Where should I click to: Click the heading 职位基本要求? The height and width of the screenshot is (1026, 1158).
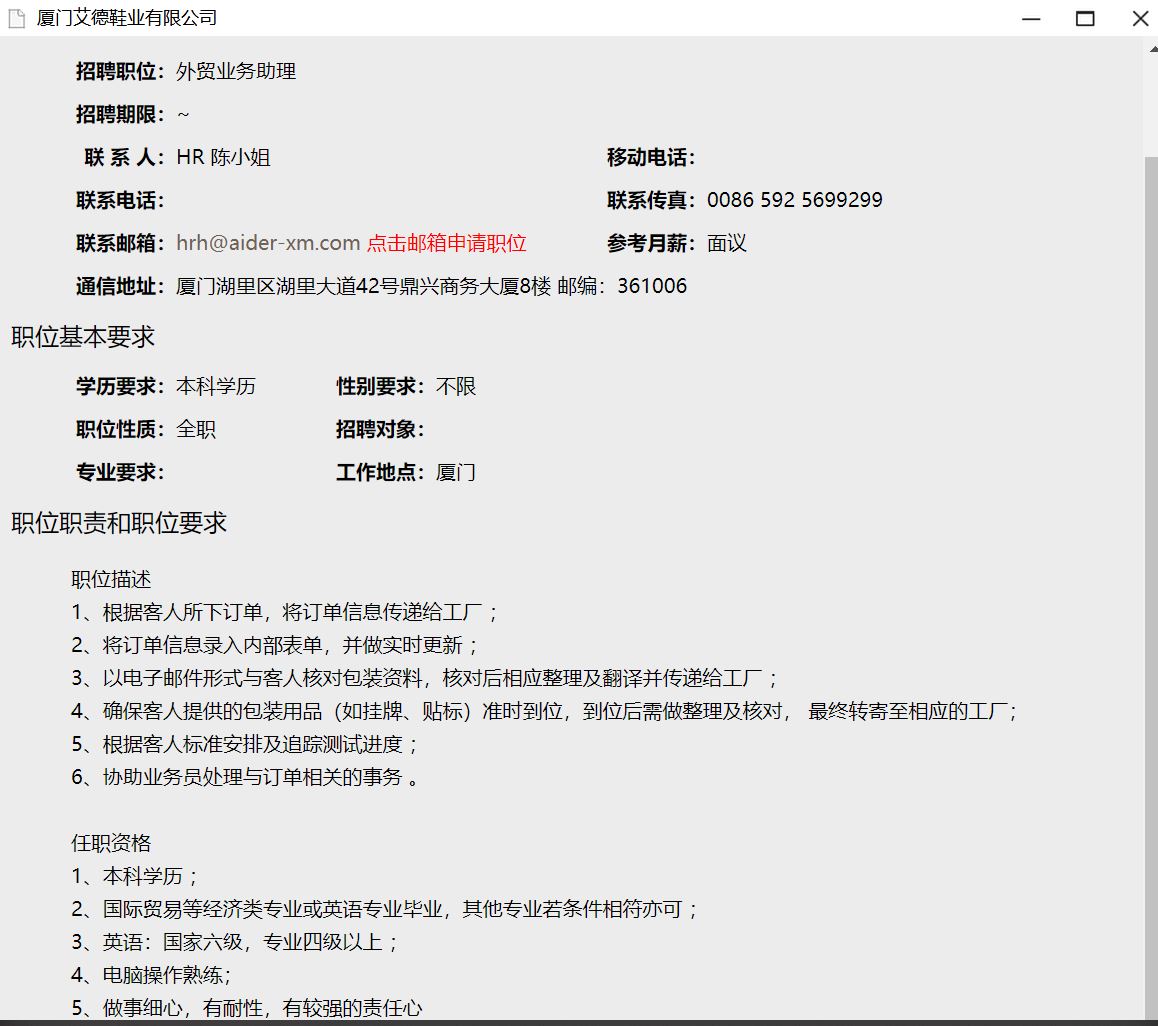pos(83,337)
